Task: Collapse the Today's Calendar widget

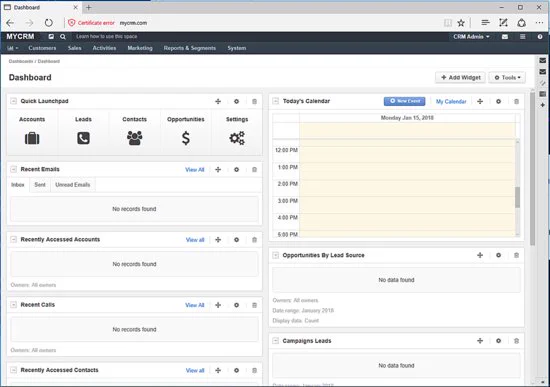Action: point(276,101)
